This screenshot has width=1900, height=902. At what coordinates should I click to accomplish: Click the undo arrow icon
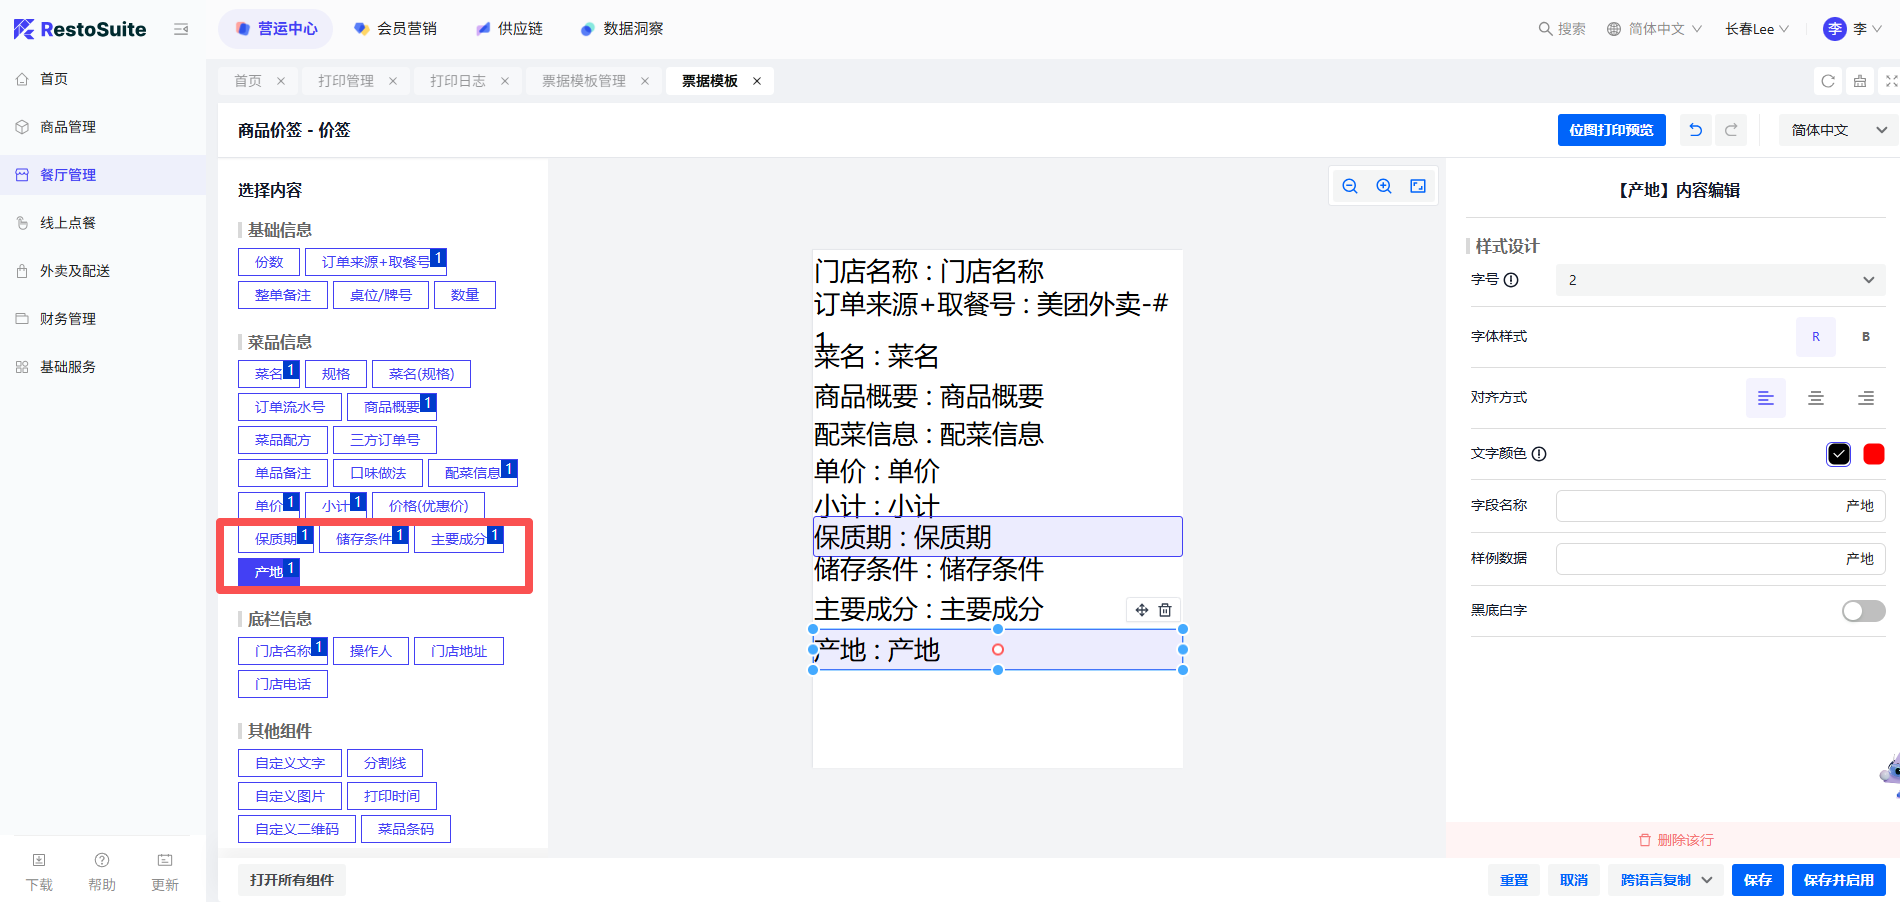click(x=1695, y=130)
